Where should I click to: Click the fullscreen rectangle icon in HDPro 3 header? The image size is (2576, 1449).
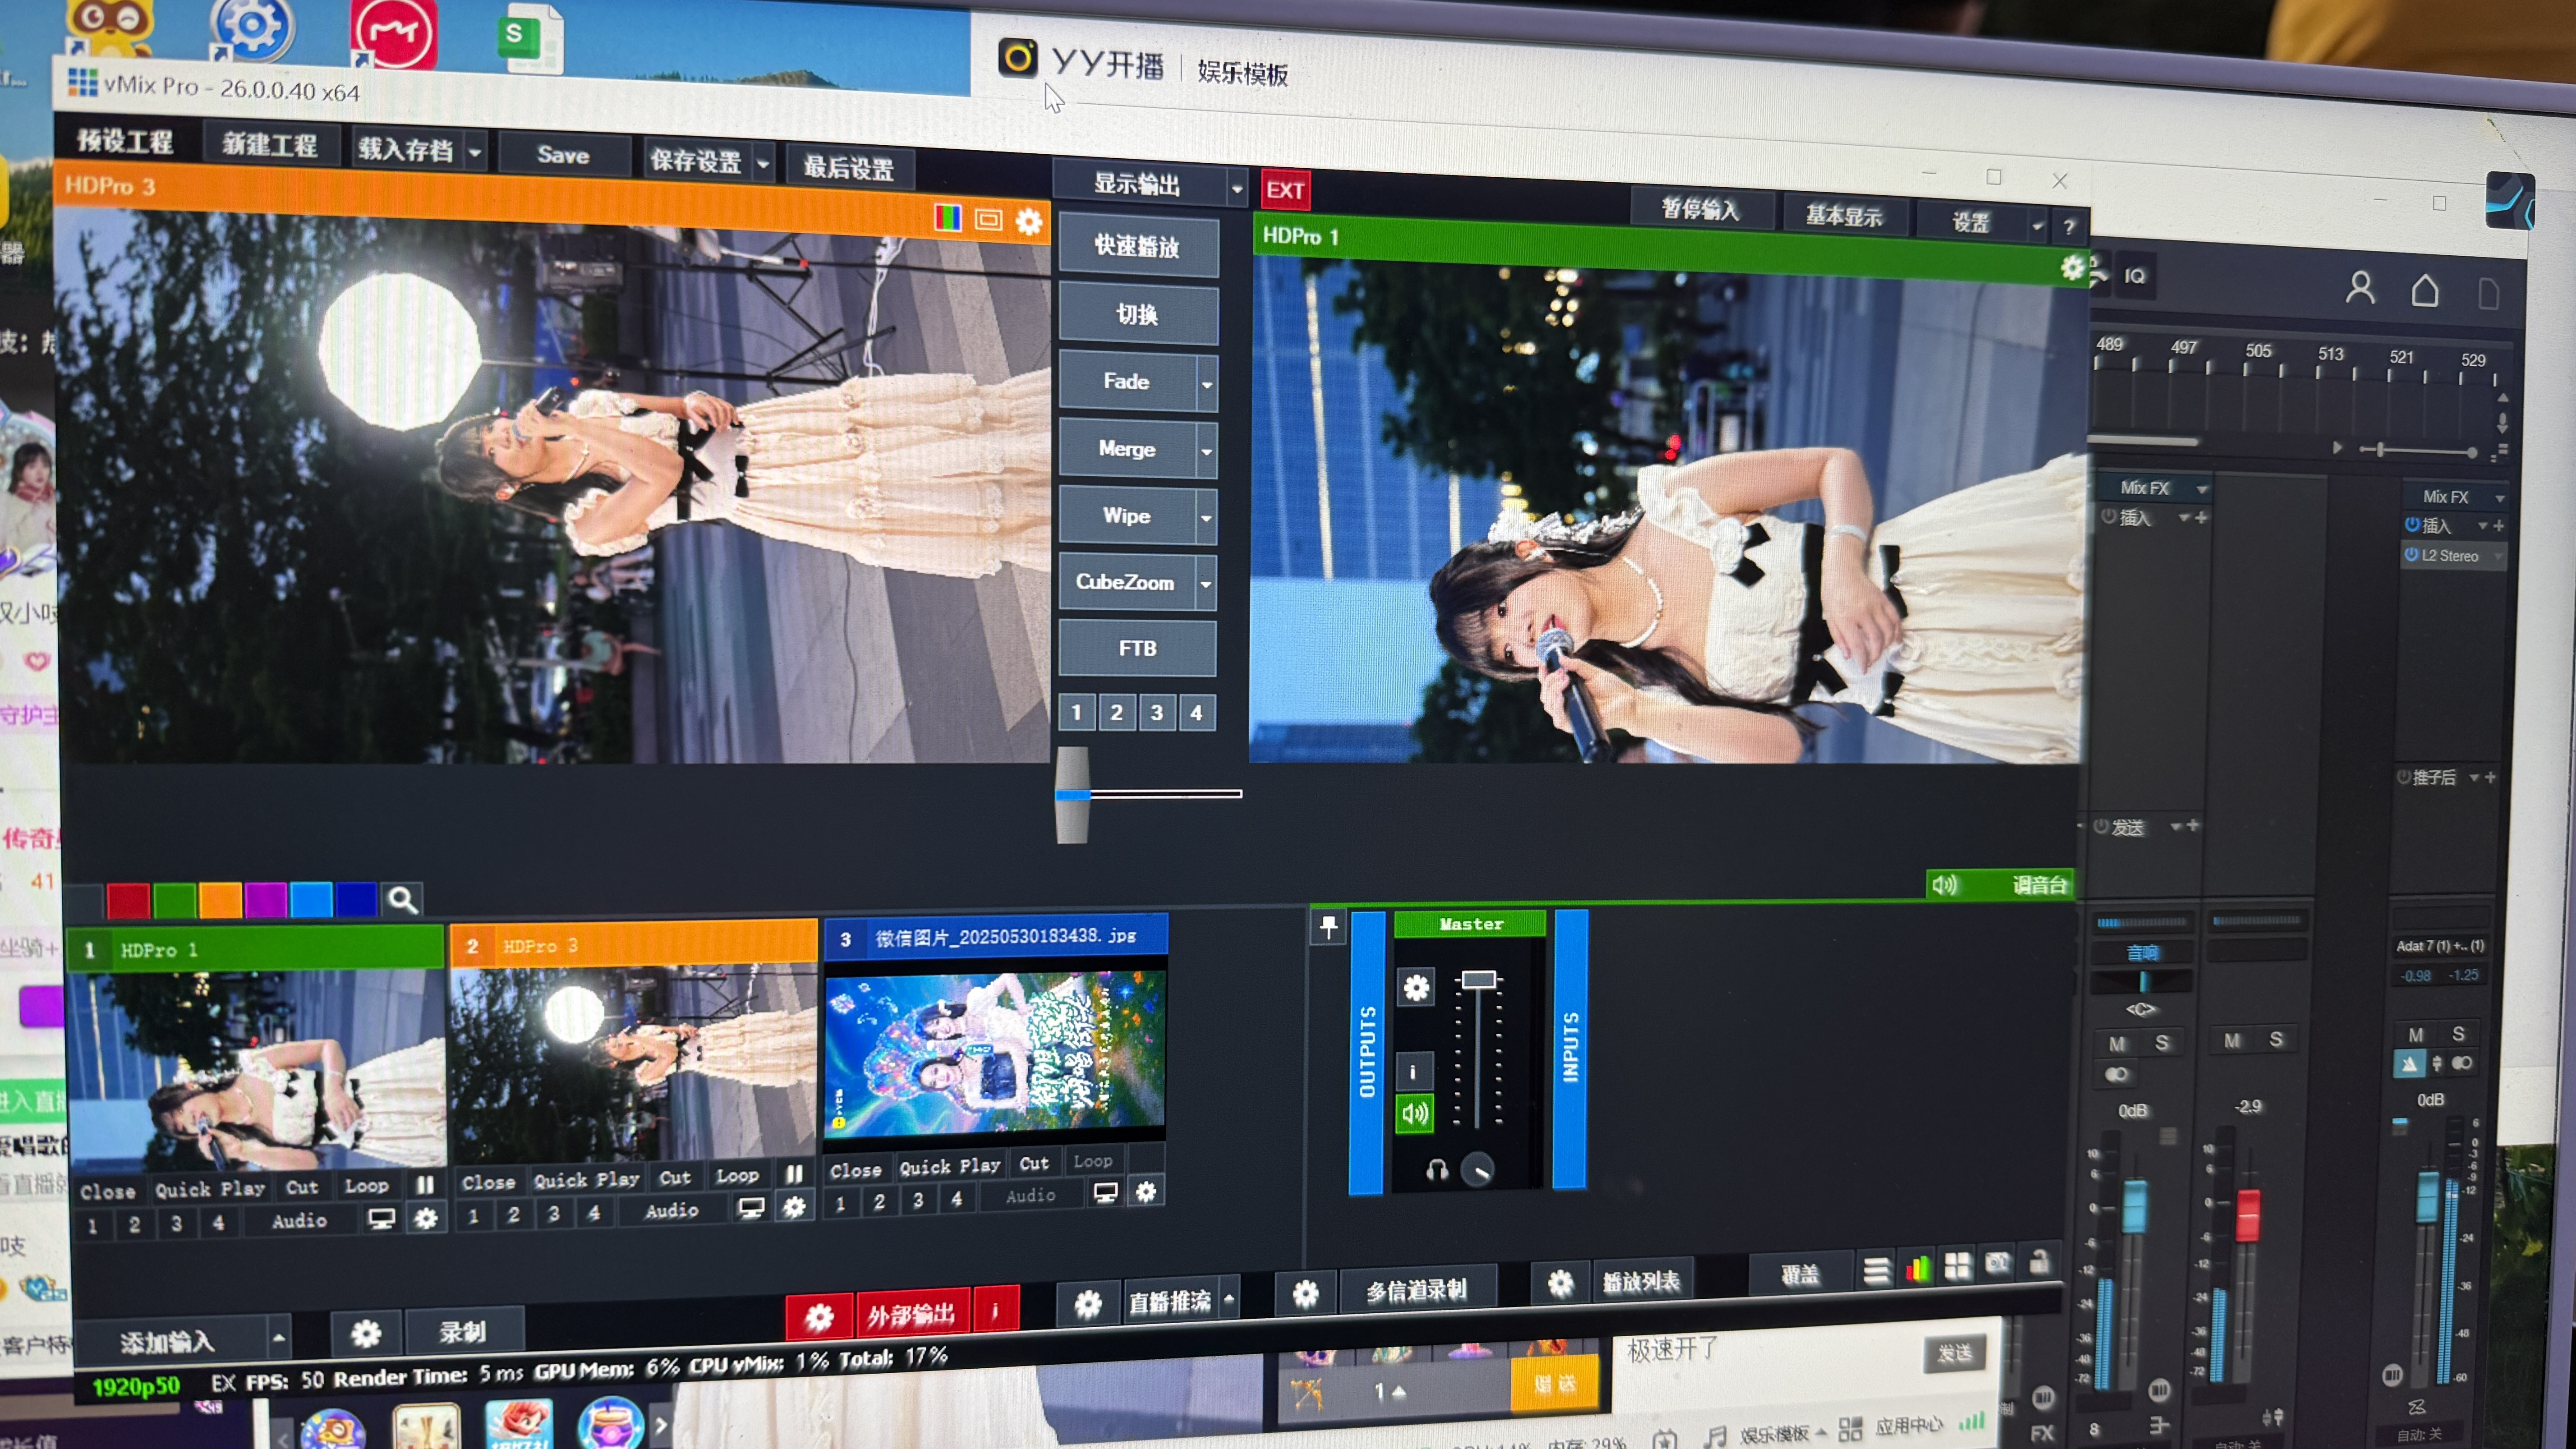(988, 219)
